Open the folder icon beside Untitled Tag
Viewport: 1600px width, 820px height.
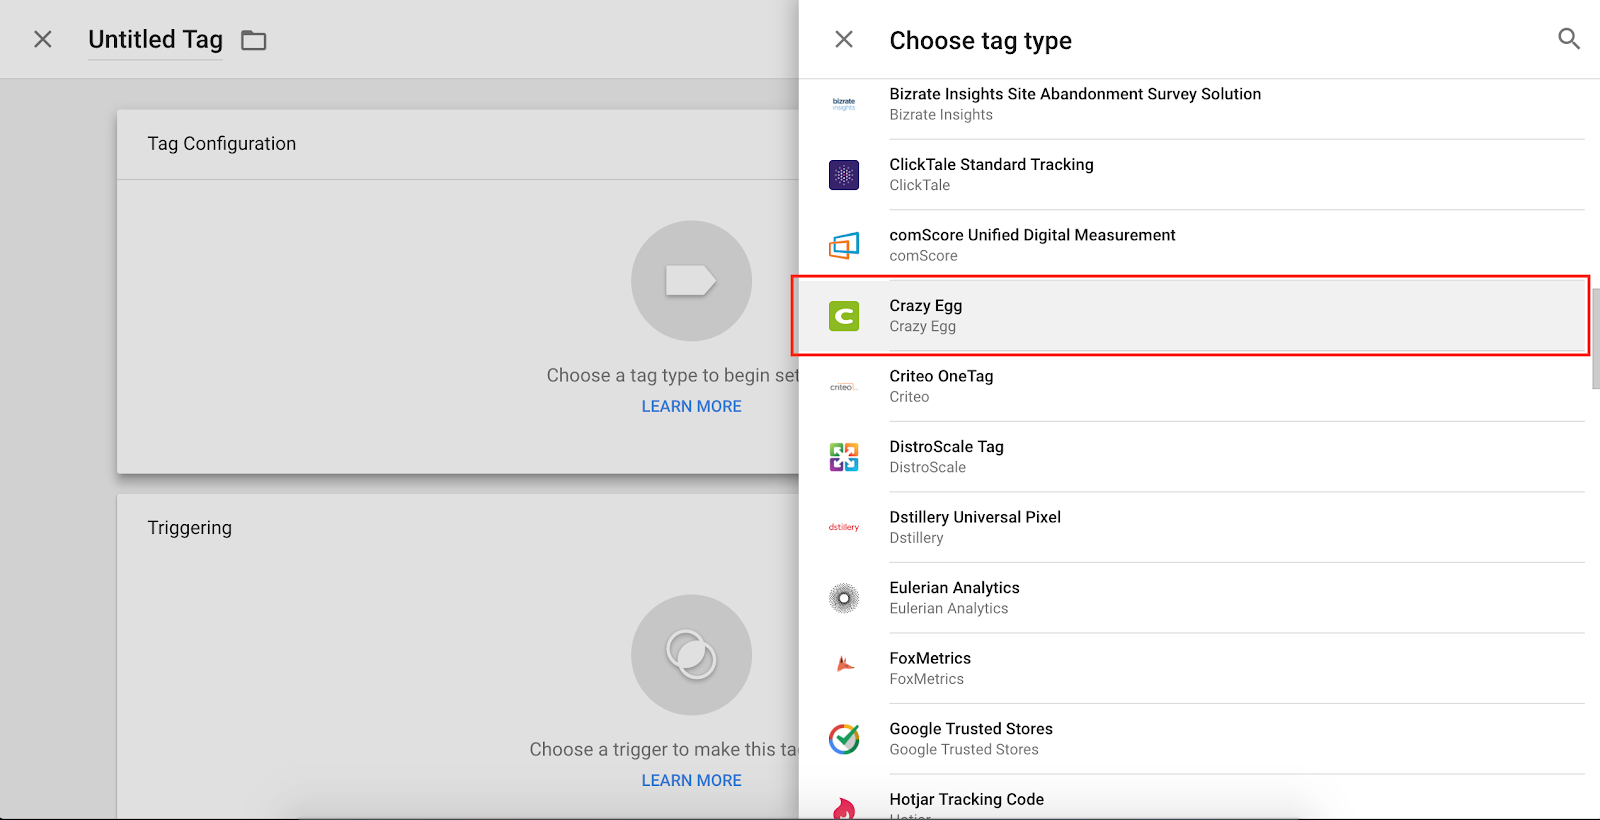tap(254, 40)
